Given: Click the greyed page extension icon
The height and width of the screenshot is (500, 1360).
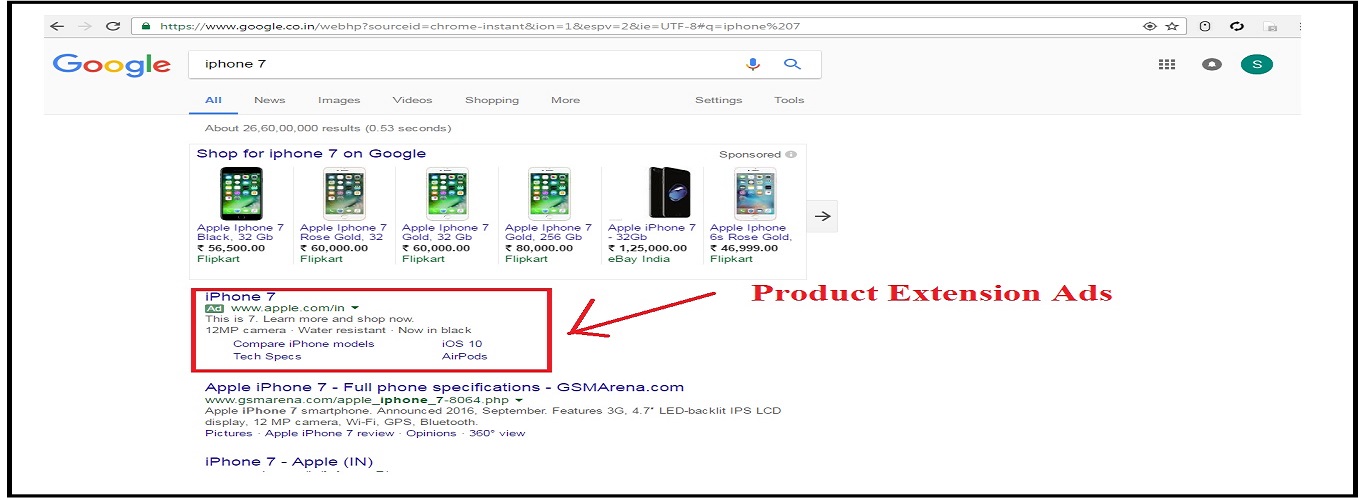Looking at the screenshot, I should click(1270, 27).
